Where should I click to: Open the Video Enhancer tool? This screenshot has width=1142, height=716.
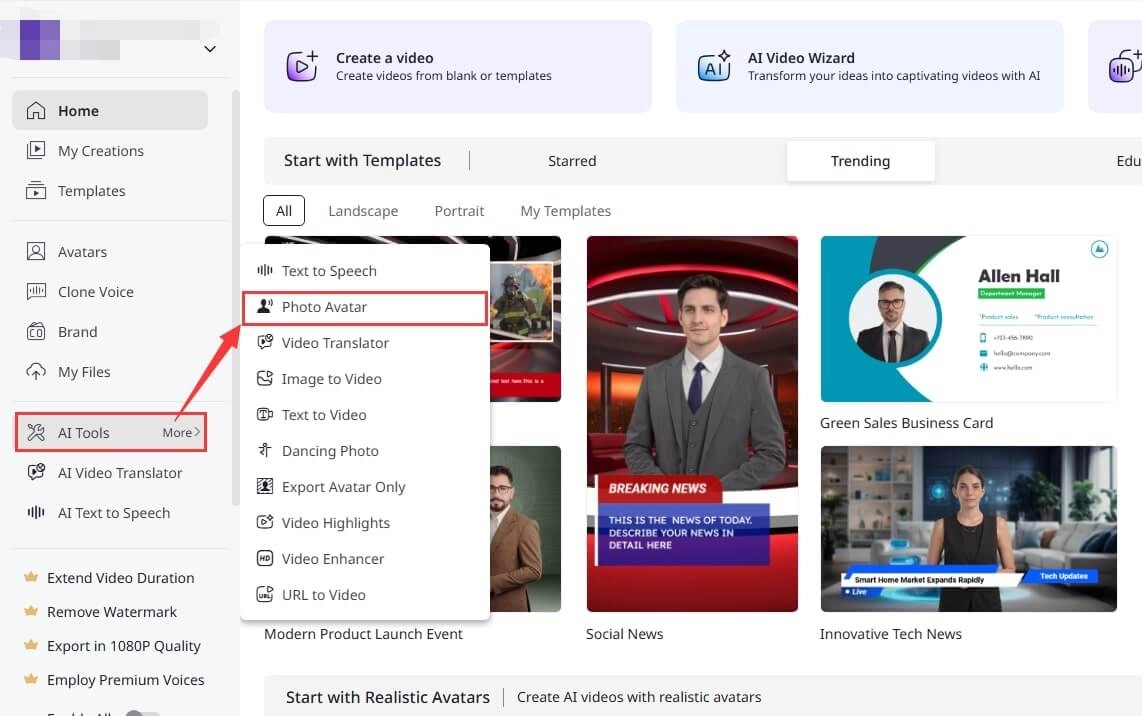(333, 558)
